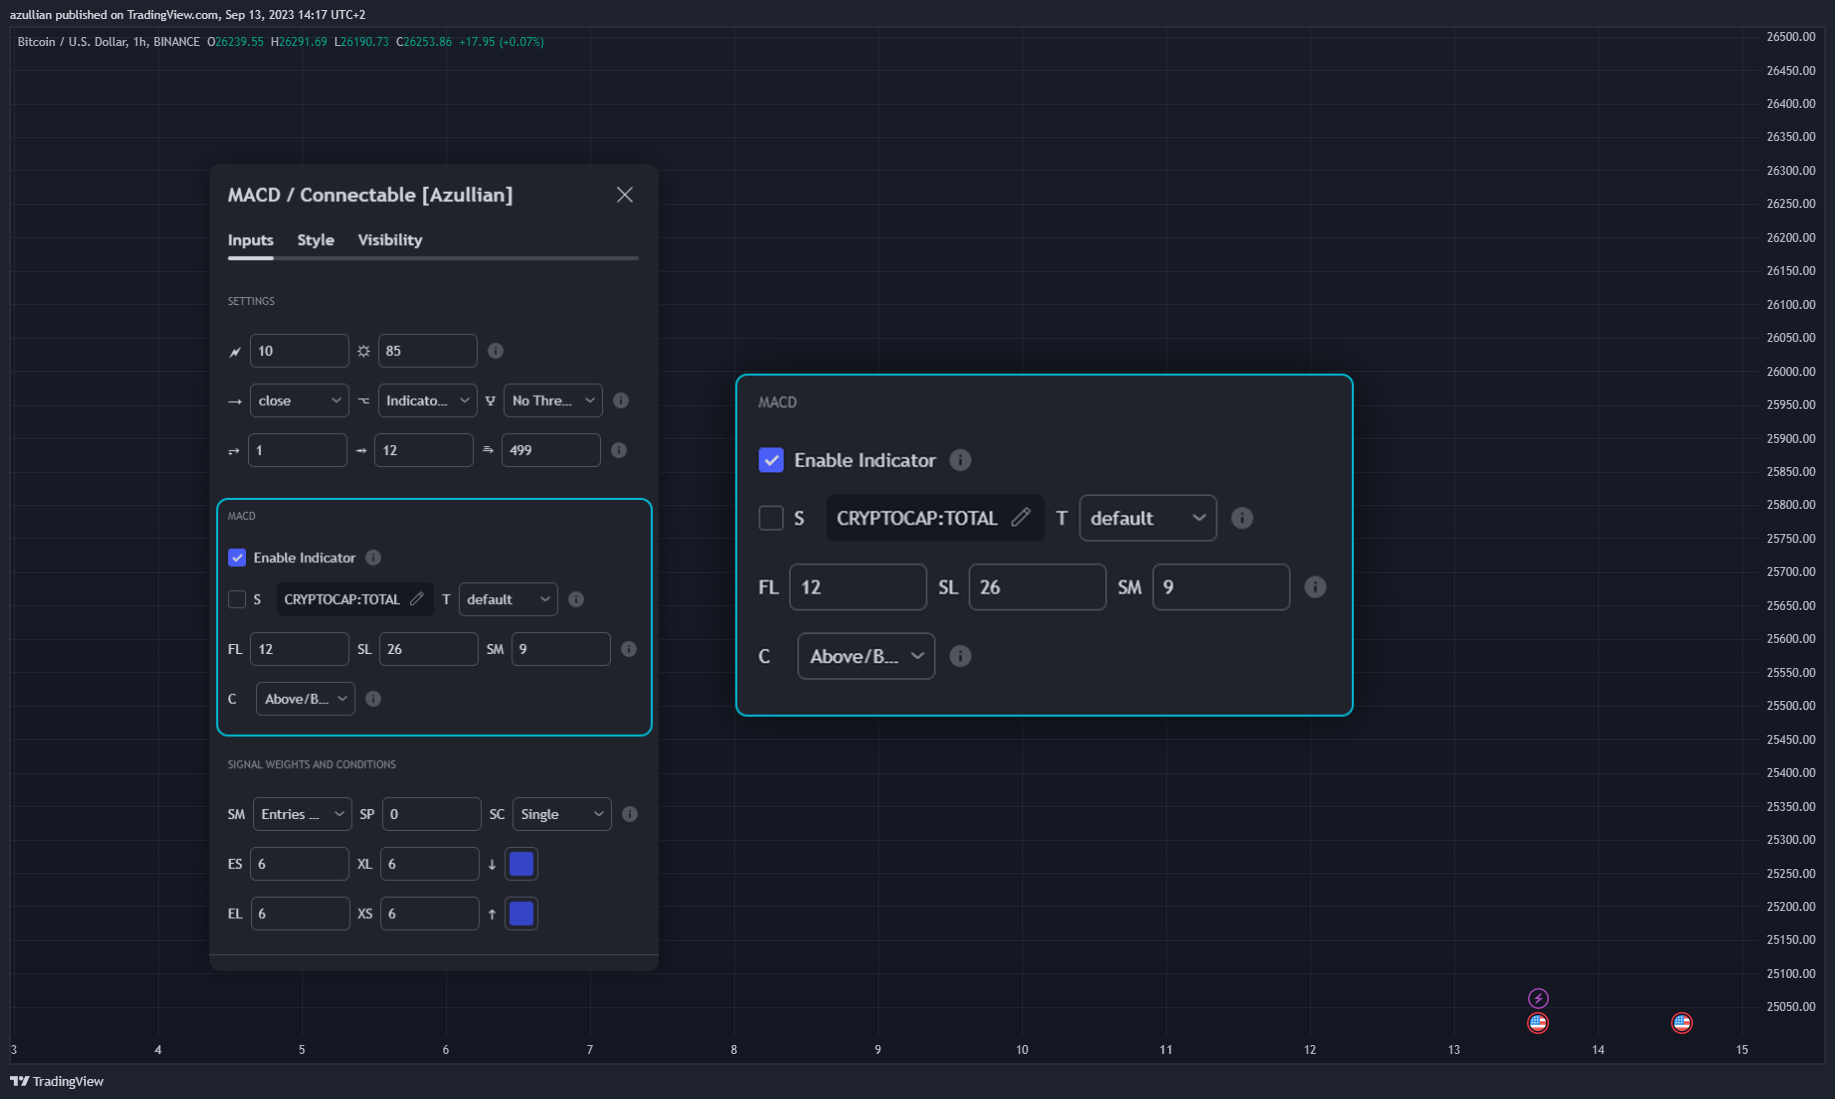
Task: Click the EL weight field
Action: (300, 914)
